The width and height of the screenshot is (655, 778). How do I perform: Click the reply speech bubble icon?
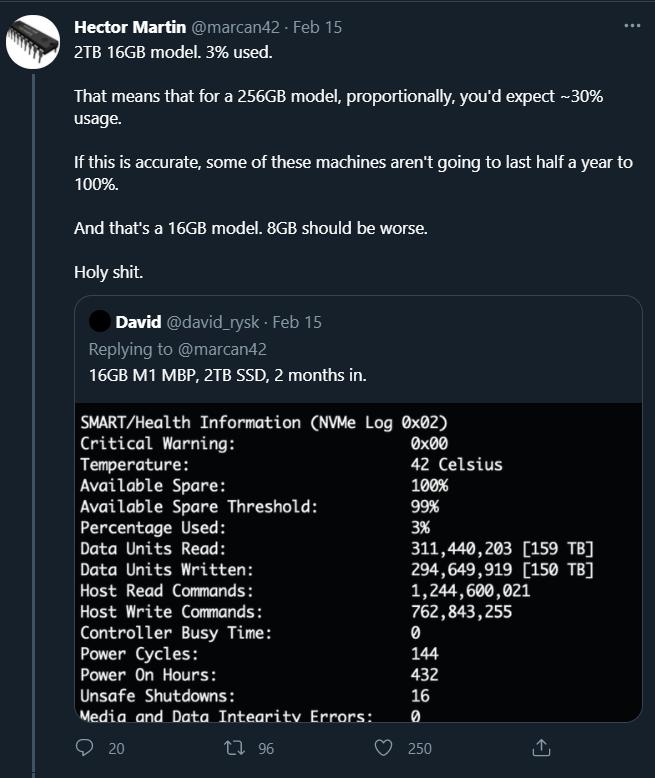pos(85,747)
